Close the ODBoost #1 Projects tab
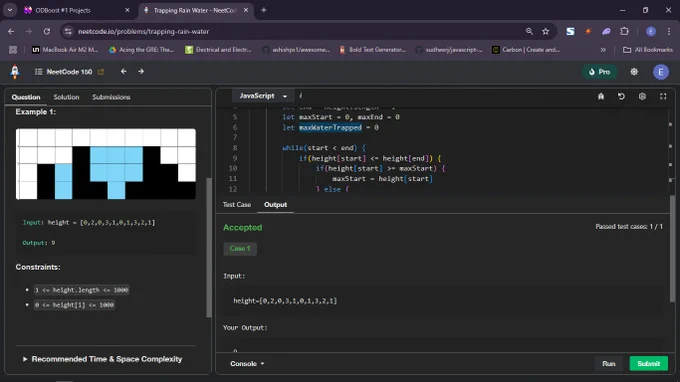Viewport: 680px width, 382px height. click(127, 10)
